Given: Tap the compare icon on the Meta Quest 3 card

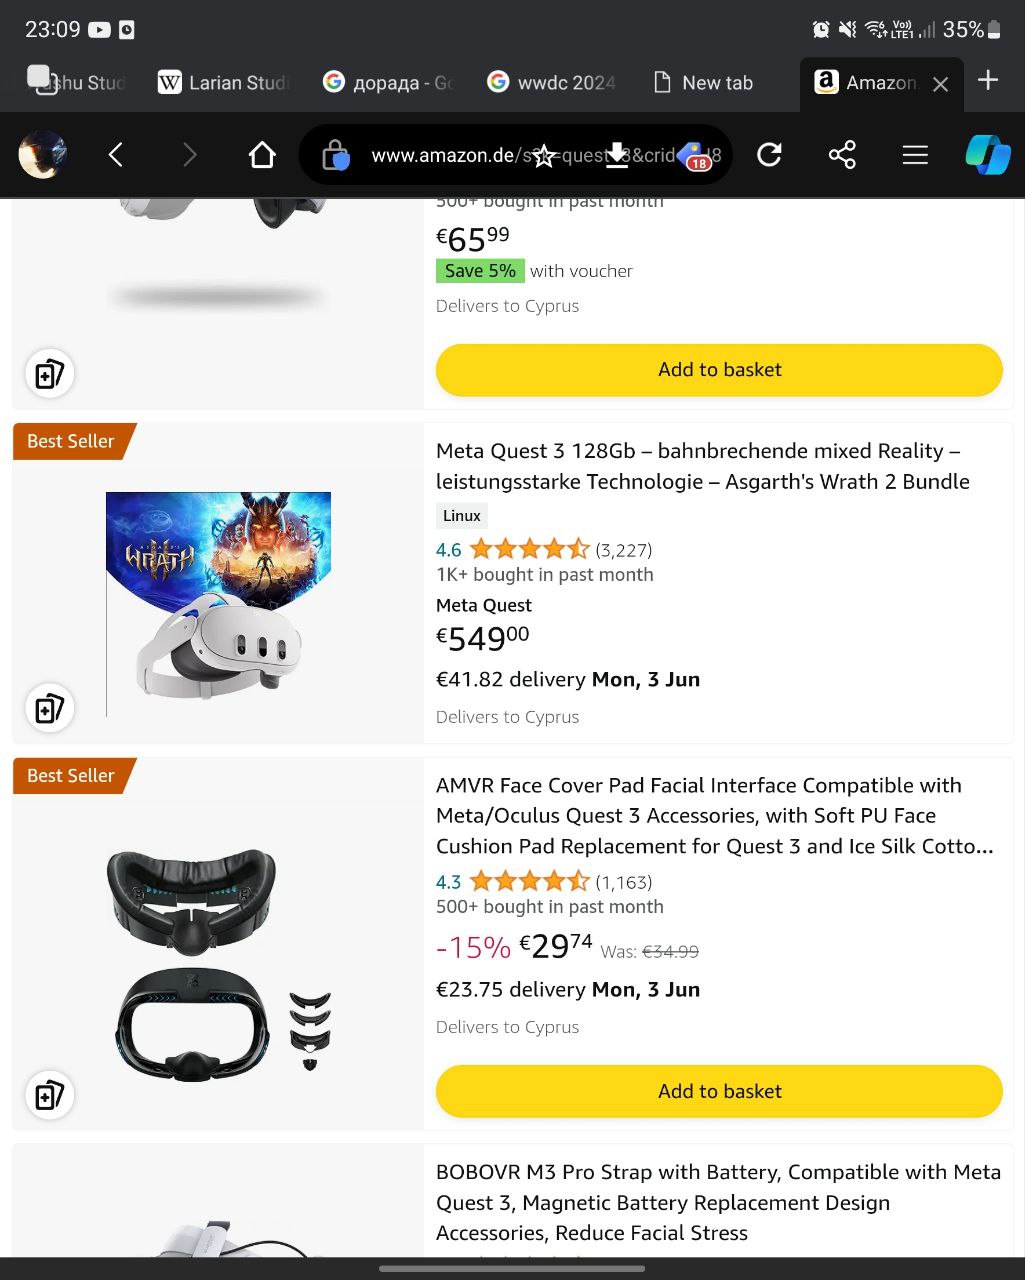Looking at the screenshot, I should [x=49, y=709].
